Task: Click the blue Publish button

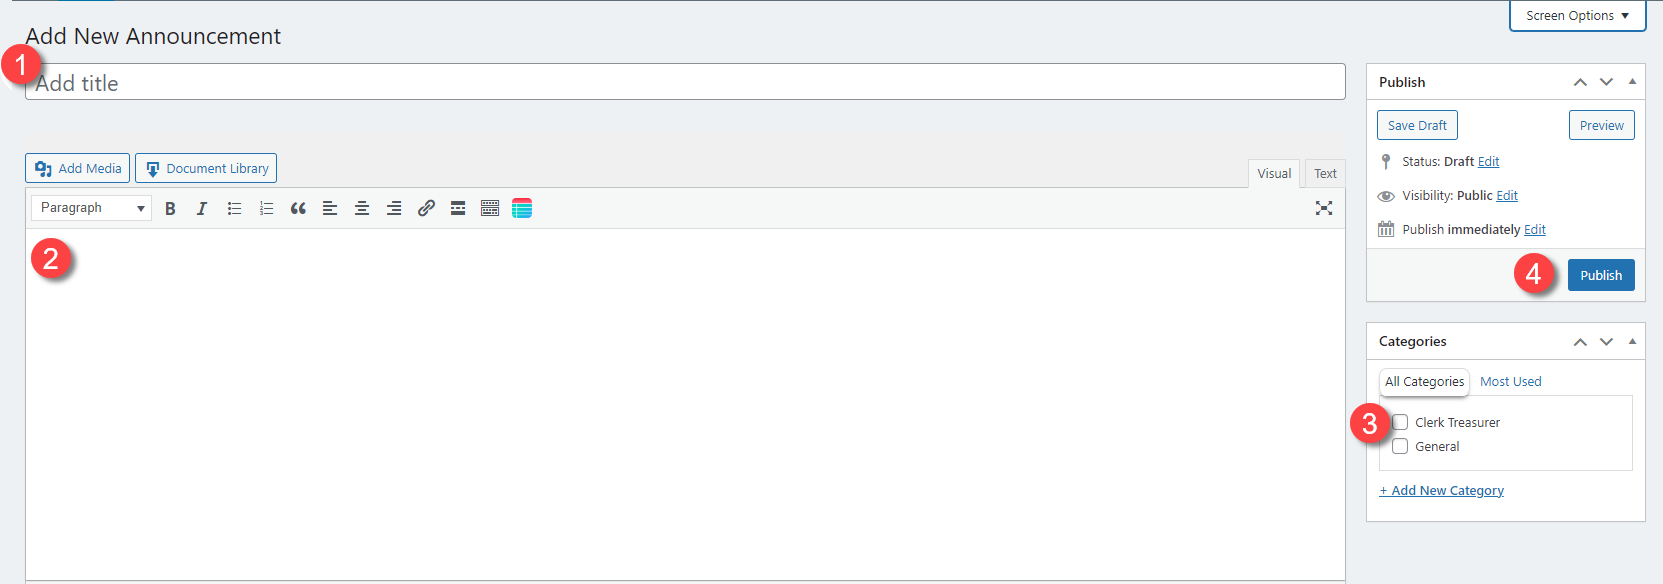Action: point(1601,275)
